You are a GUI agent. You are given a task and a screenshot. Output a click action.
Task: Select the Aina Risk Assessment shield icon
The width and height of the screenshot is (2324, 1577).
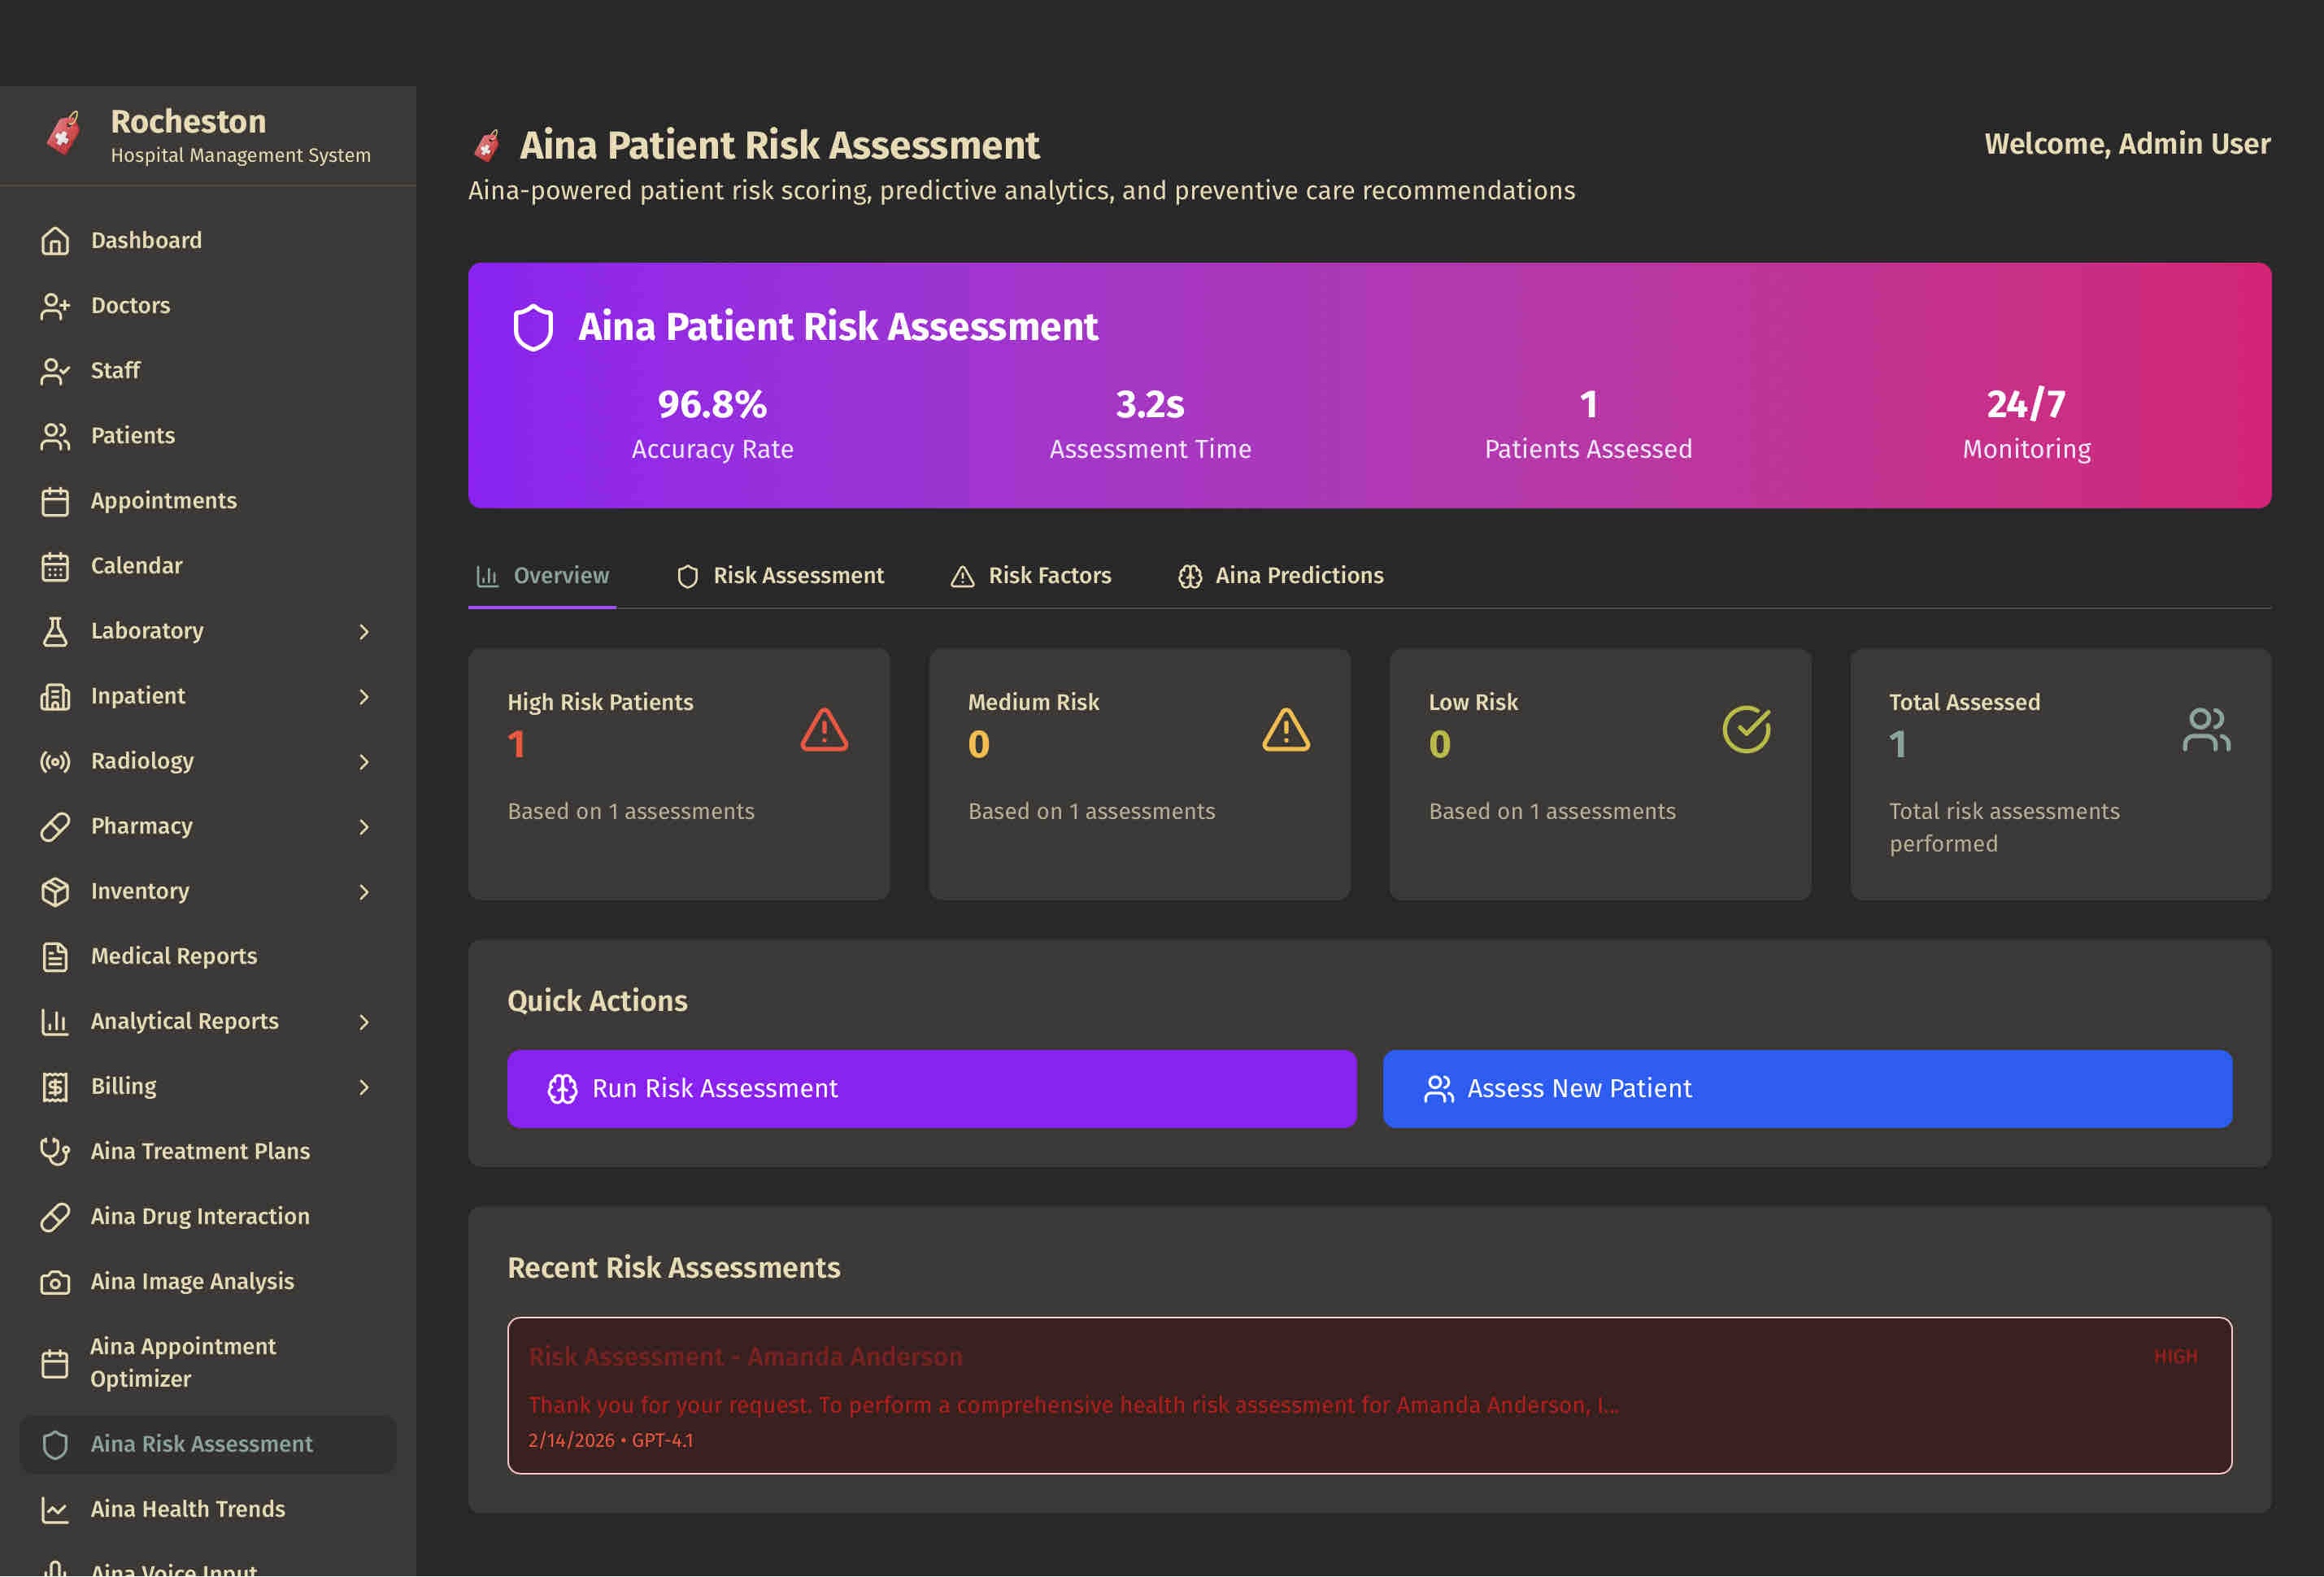55,1444
